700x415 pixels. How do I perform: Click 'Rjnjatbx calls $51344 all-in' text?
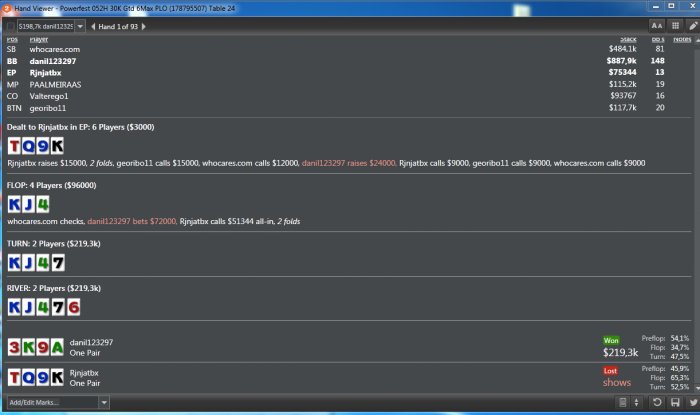pos(226,221)
